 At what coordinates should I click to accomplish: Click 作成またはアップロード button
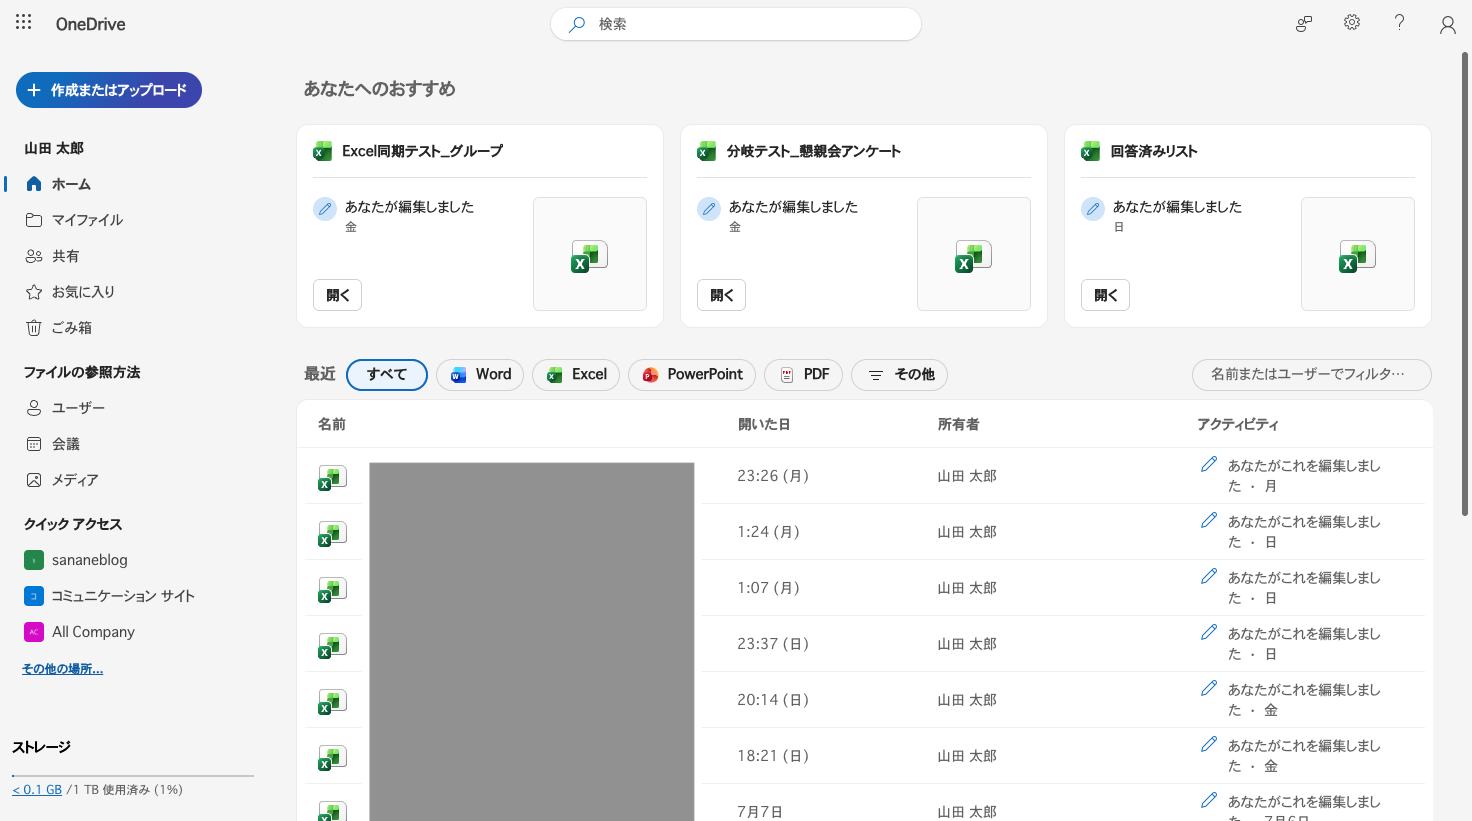[x=109, y=90]
